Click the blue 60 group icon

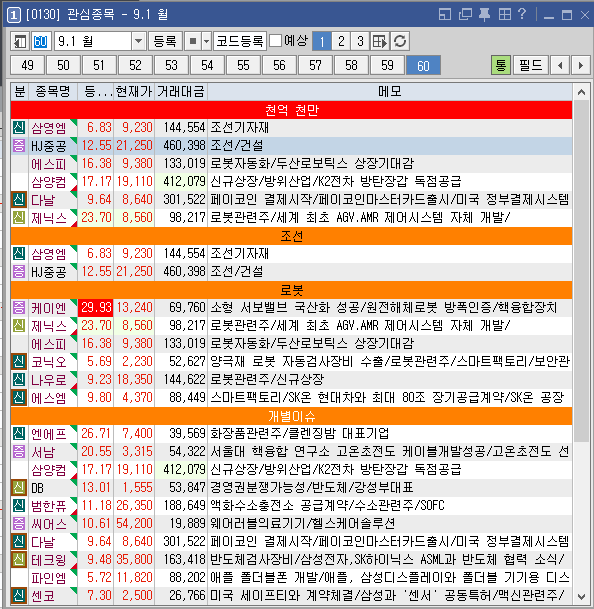[40, 41]
